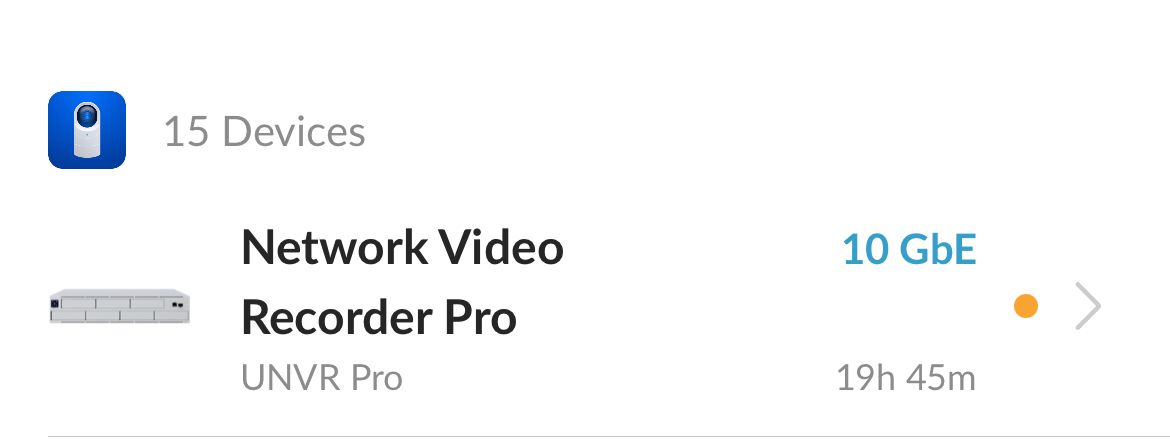1170x445 pixels.
Task: Click the white camera graphic inside Protect icon
Action: tap(87, 130)
